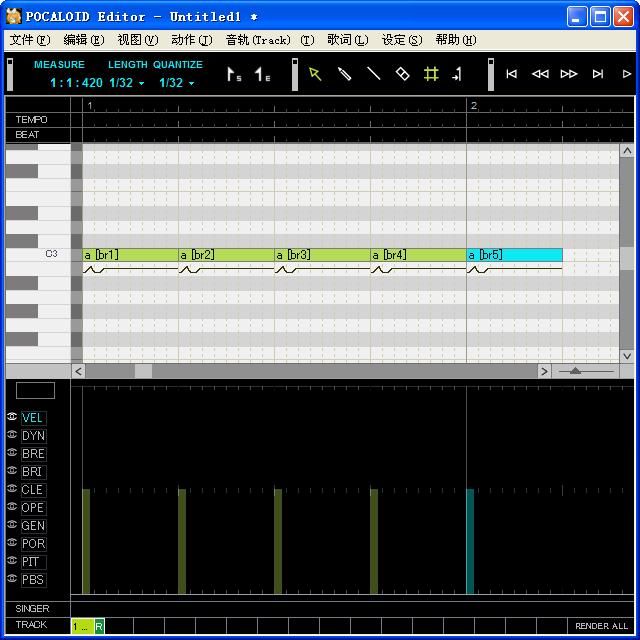Toggle the eye icon next to DYN
Image resolution: width=640 pixels, height=640 pixels.
12,435
